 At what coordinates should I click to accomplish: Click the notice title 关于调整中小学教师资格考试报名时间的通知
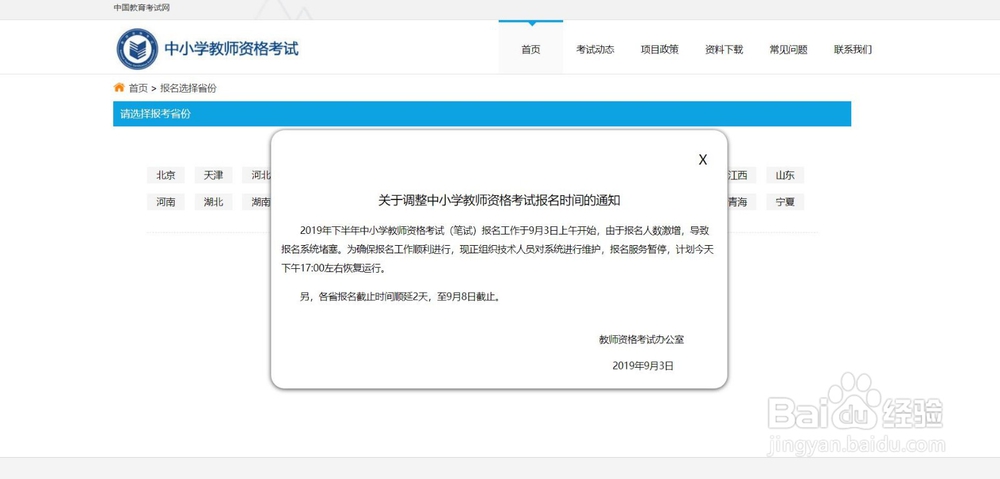click(499, 200)
